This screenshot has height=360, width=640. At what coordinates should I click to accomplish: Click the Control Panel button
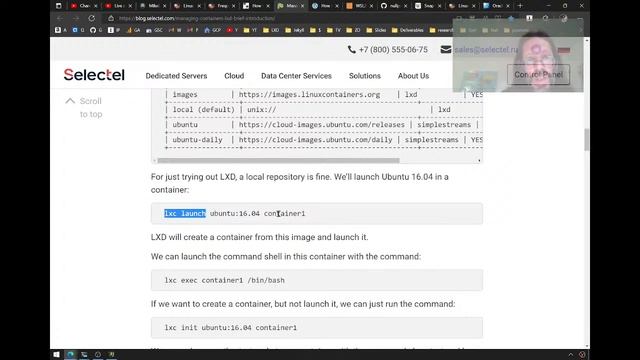pyautogui.click(x=538, y=75)
